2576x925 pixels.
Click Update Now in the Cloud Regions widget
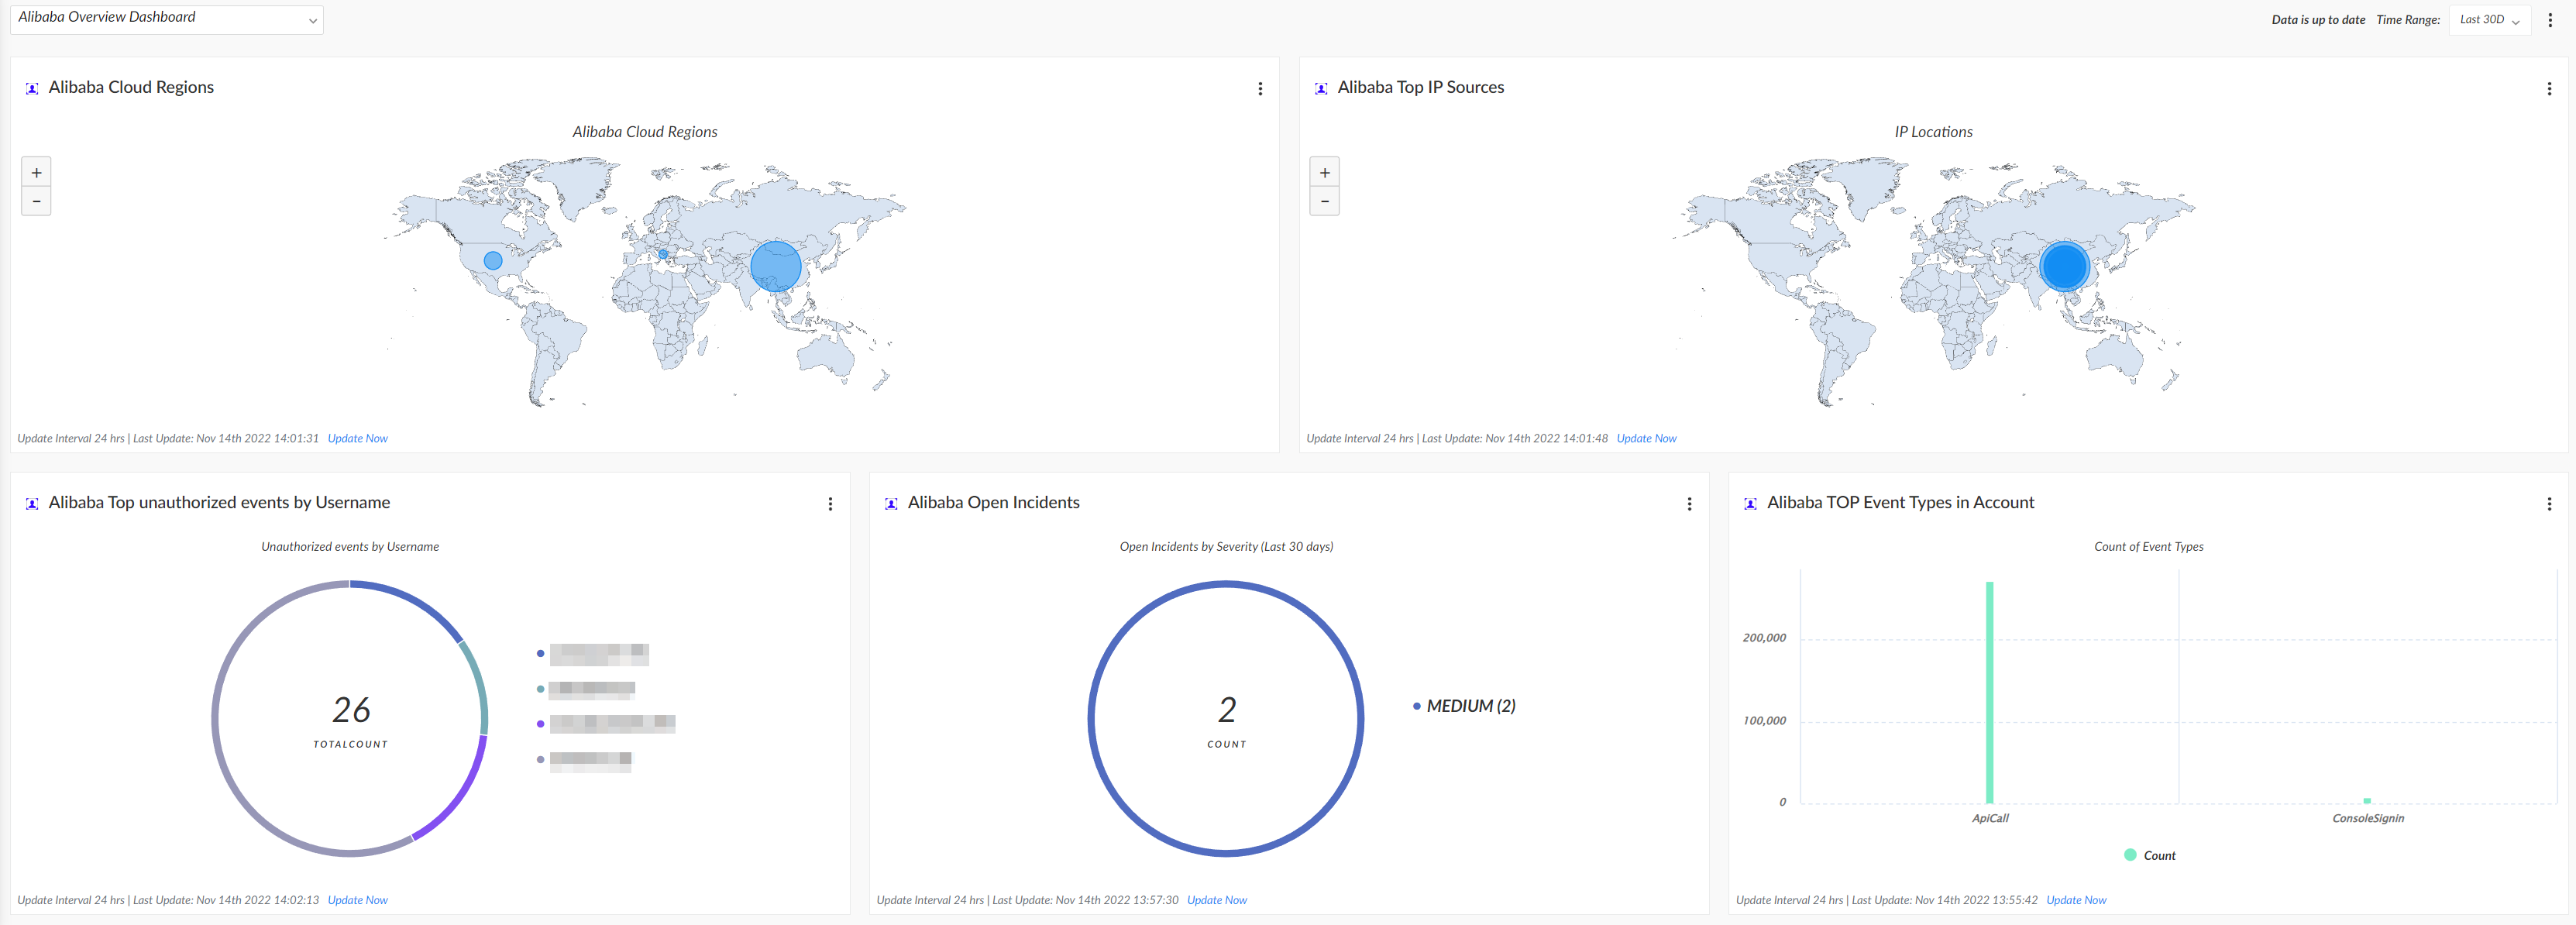point(358,438)
